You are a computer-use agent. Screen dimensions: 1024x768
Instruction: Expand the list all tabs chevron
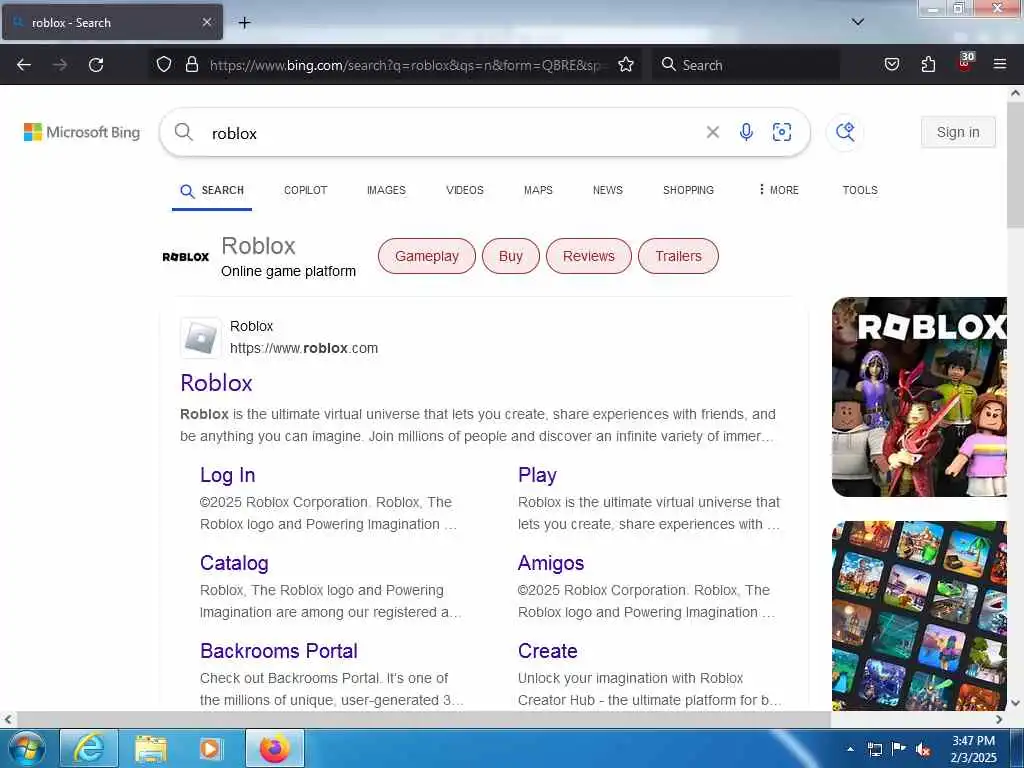point(857,22)
